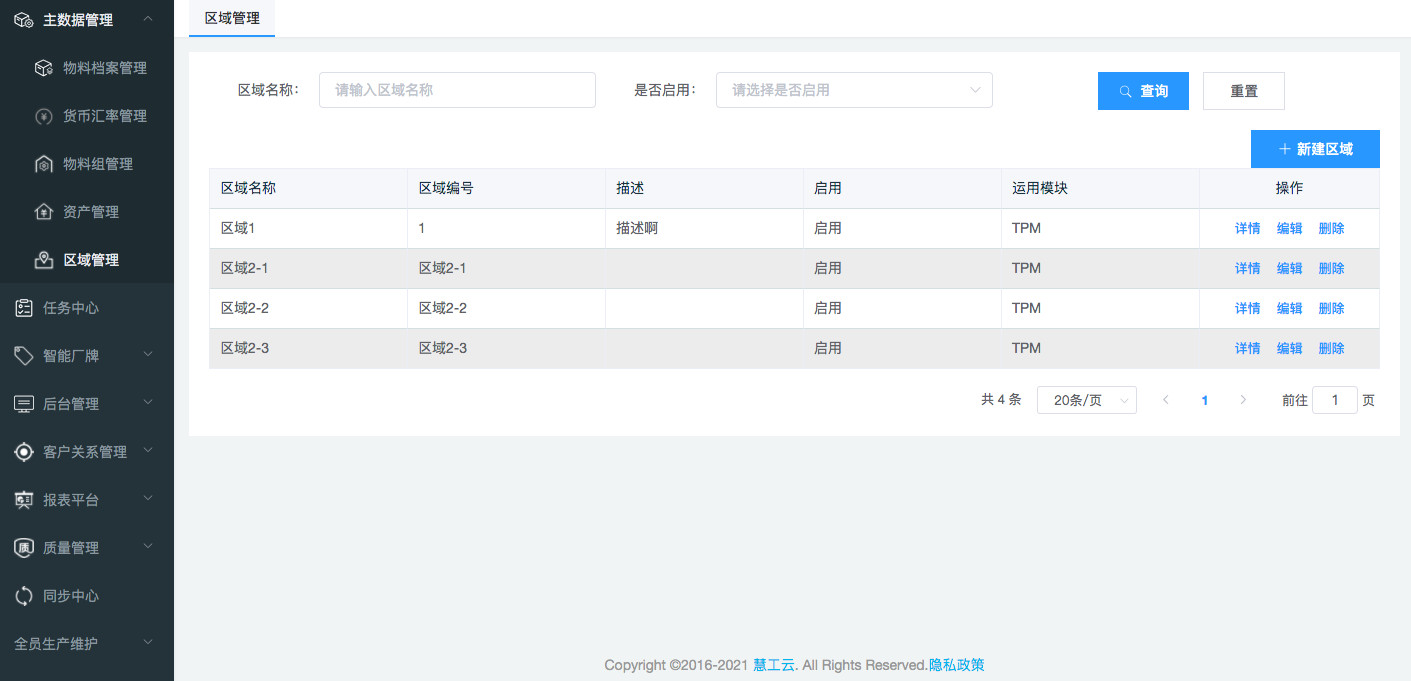
Task: Expand the 全员生产维护 submenu
Action: coord(148,643)
